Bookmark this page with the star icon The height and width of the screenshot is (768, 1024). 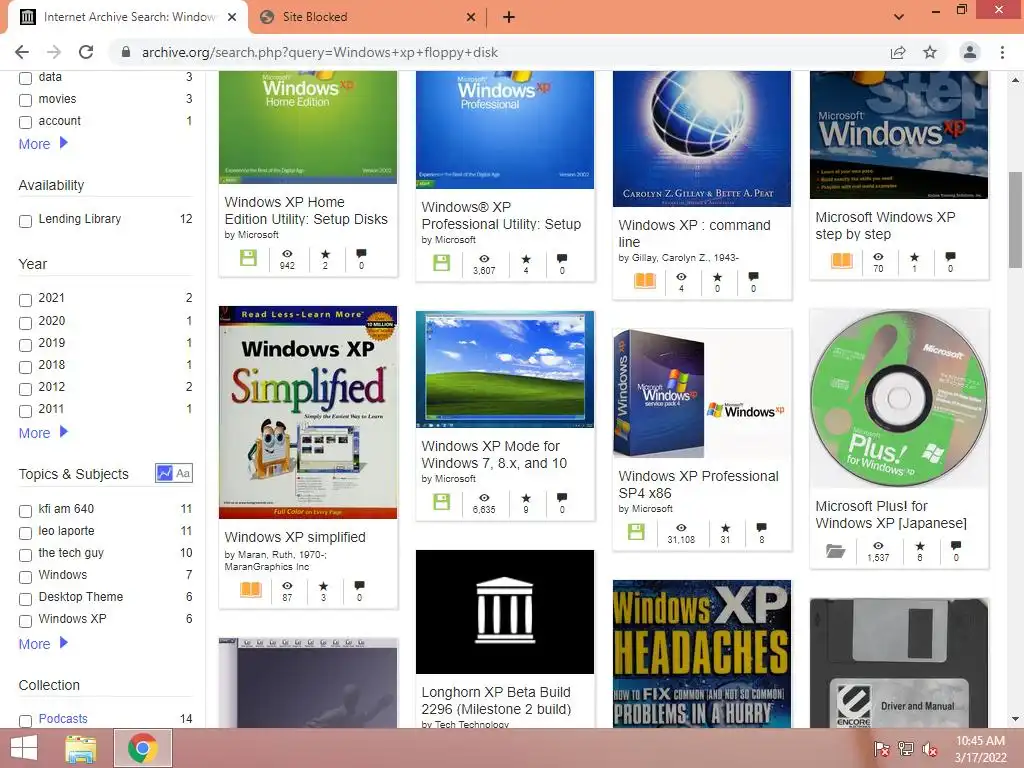pos(930,52)
